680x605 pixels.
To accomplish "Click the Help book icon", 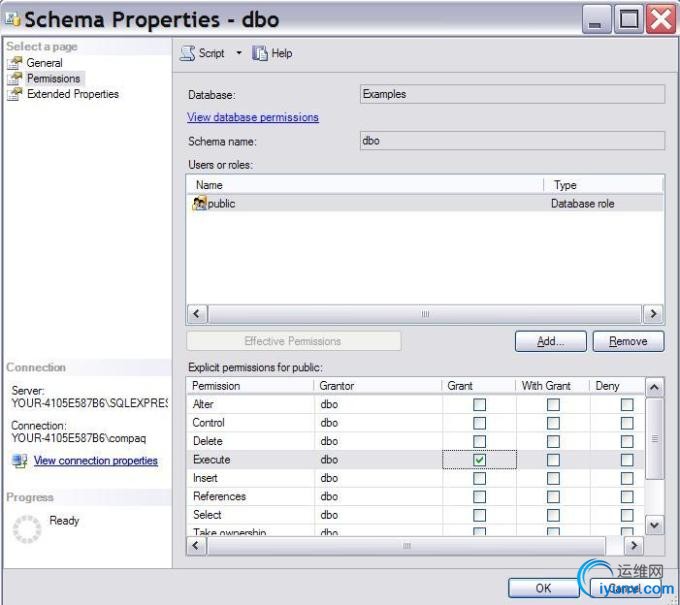I will click(x=260, y=53).
